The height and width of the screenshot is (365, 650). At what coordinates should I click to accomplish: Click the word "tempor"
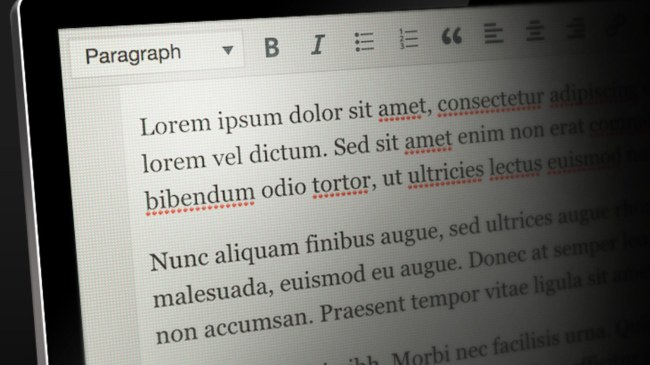tap(446, 299)
